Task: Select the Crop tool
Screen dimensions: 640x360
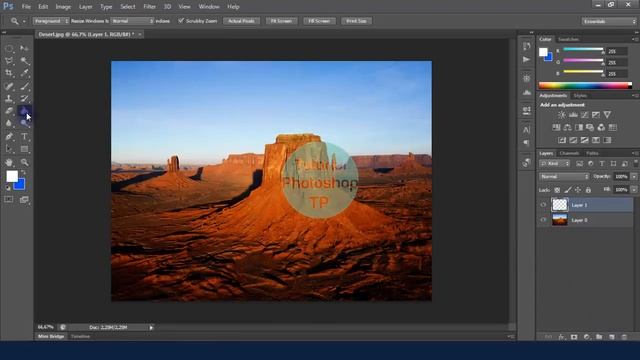Action: click(9, 73)
